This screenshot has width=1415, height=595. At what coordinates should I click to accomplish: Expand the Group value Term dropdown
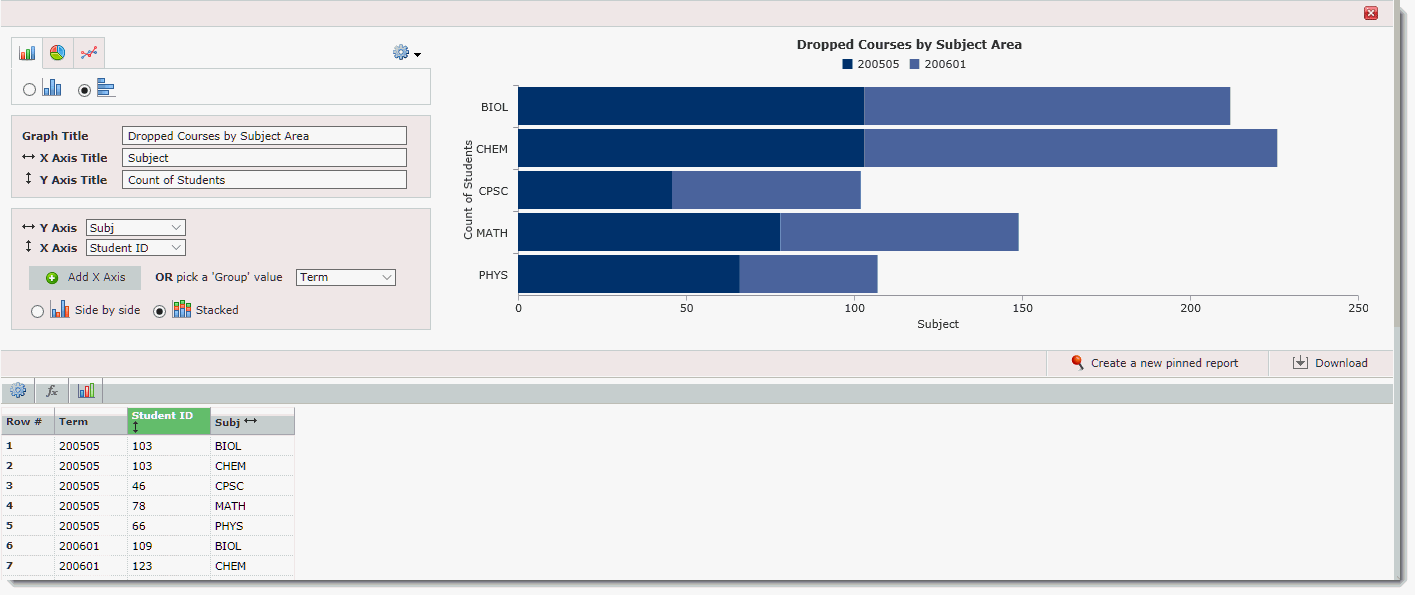346,277
